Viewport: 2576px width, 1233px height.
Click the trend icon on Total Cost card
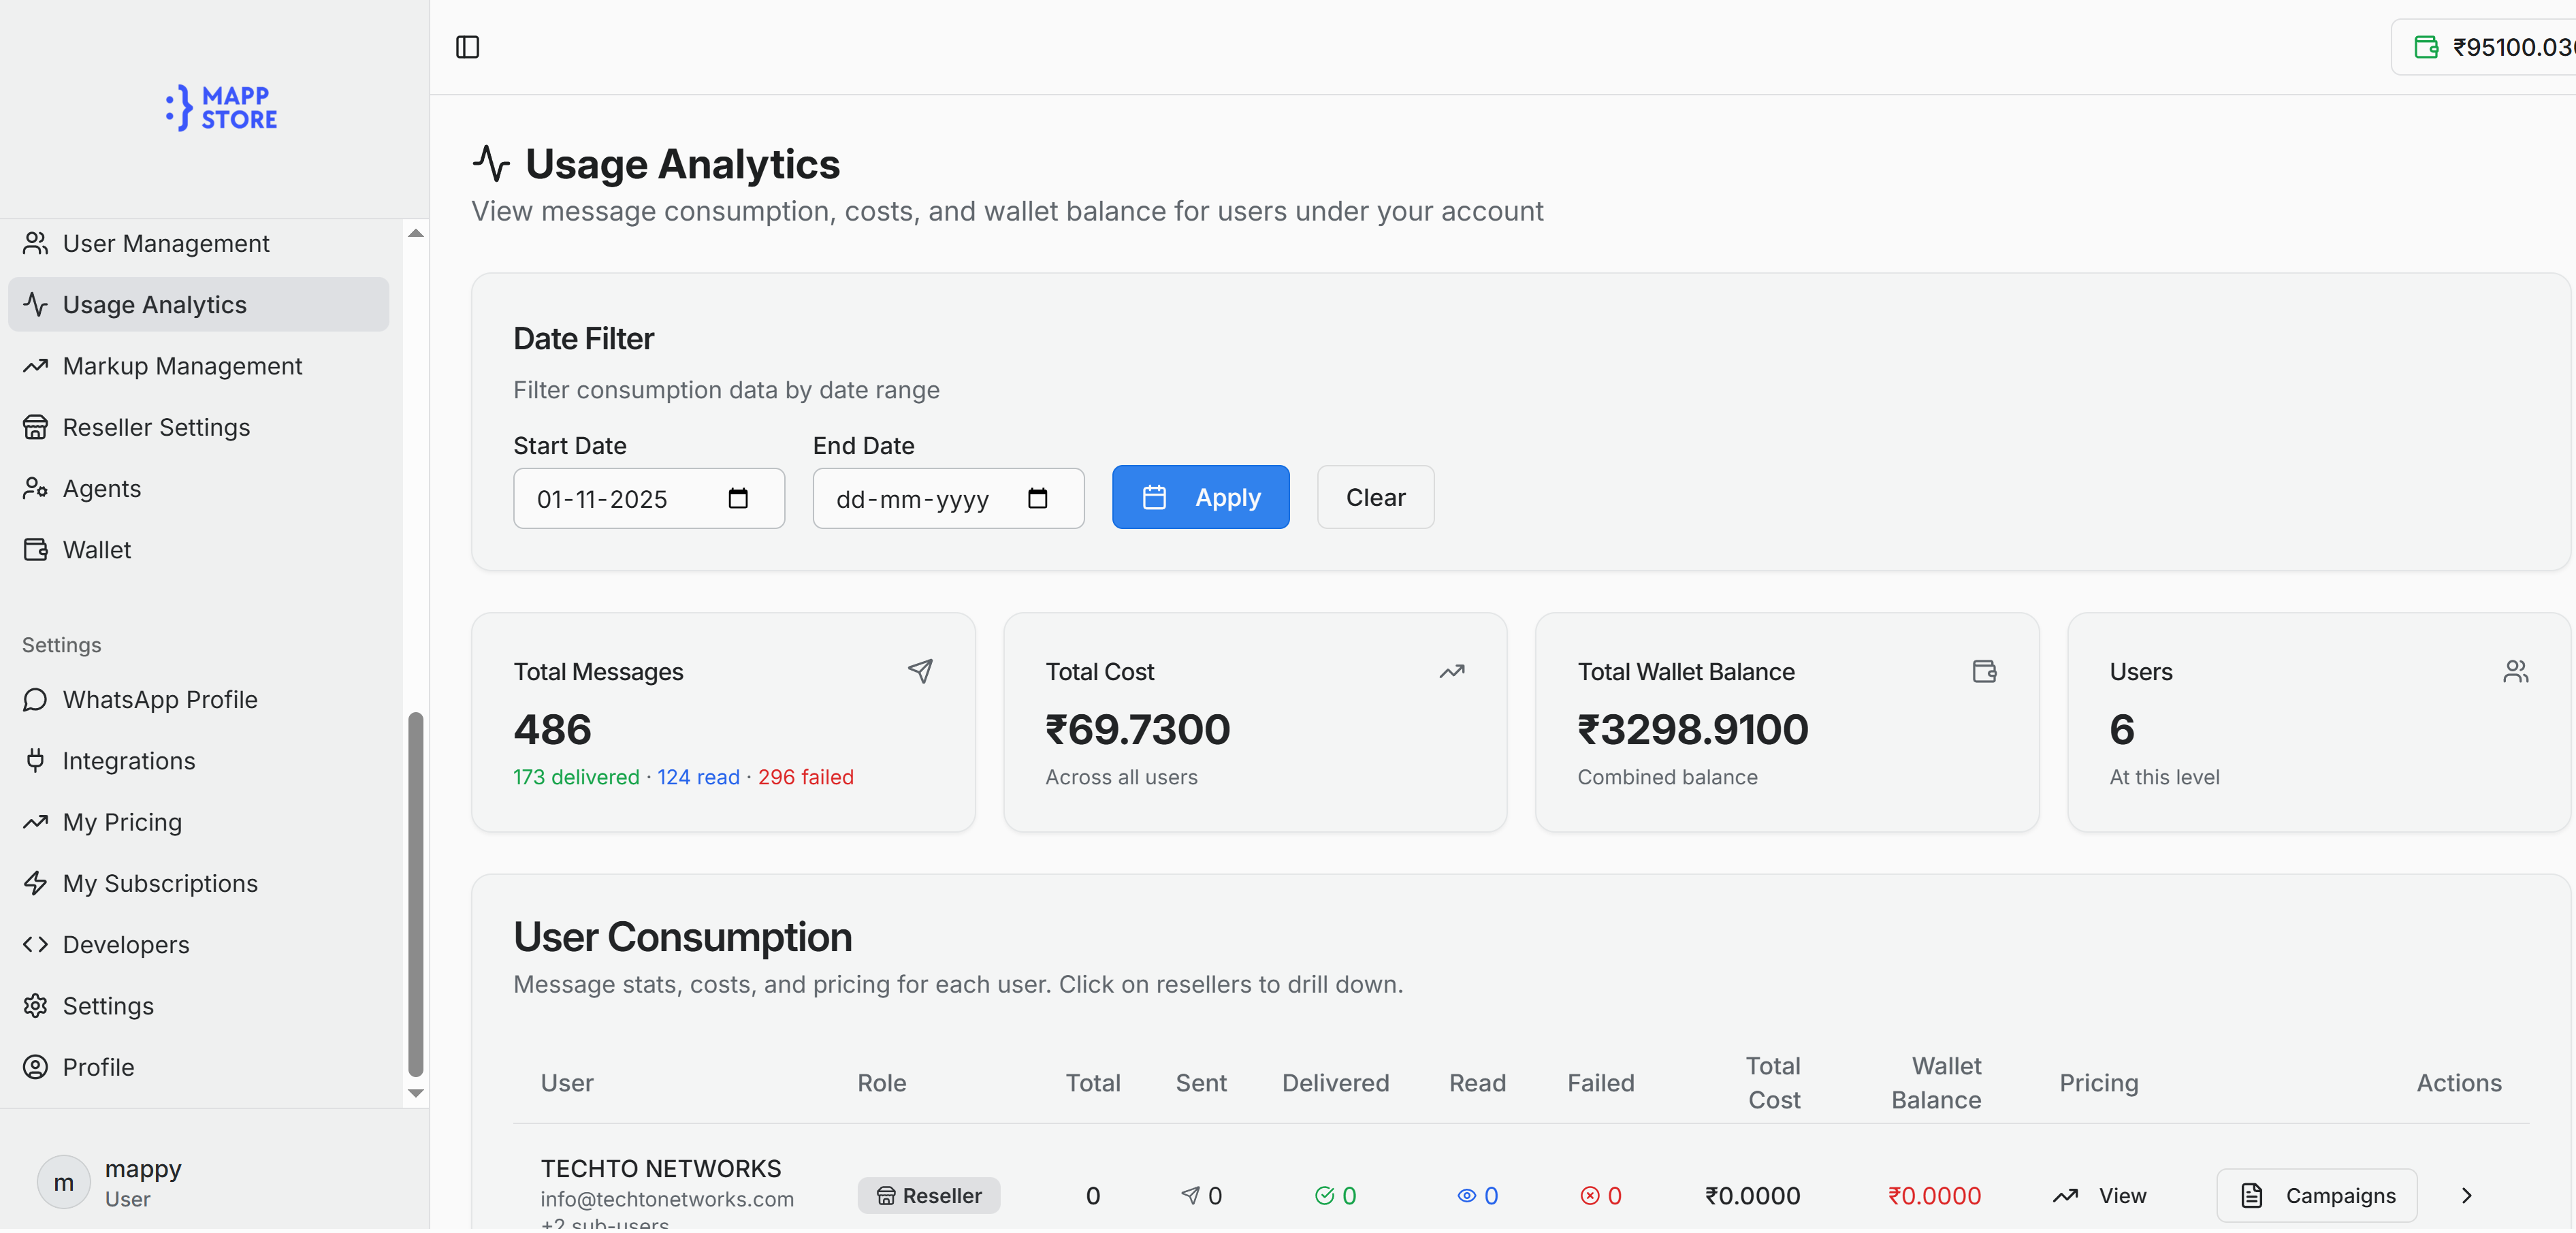pyautogui.click(x=1453, y=671)
